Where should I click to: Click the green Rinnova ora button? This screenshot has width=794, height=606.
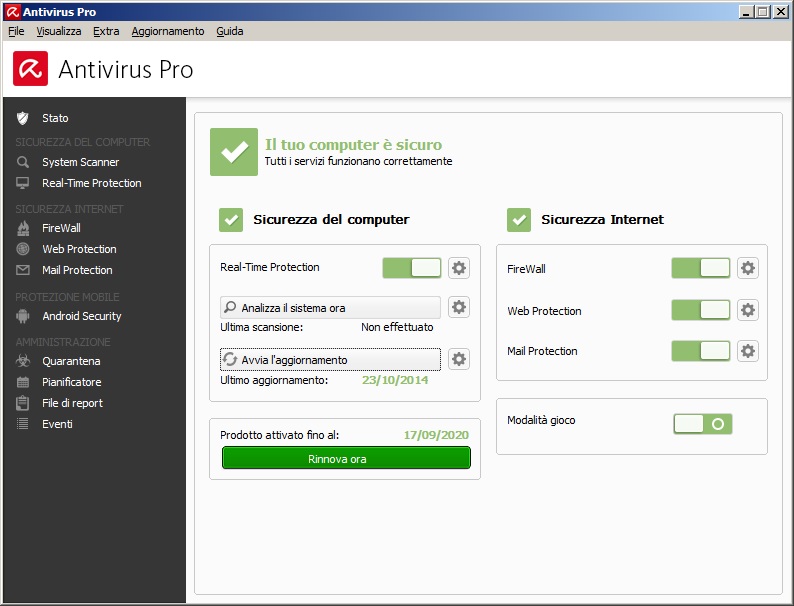(x=346, y=458)
